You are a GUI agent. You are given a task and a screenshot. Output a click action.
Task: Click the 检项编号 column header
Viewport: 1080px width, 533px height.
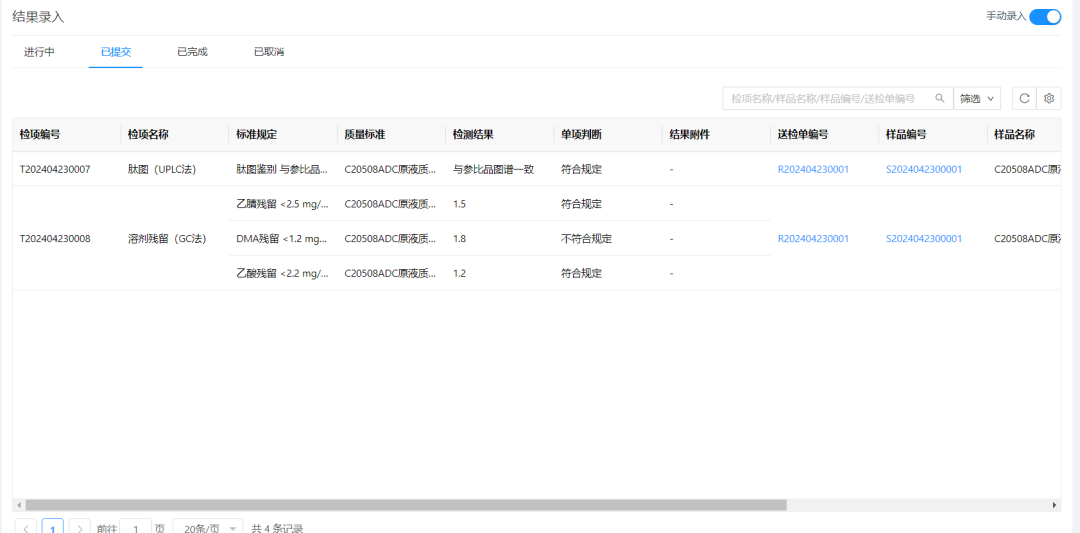(x=40, y=135)
